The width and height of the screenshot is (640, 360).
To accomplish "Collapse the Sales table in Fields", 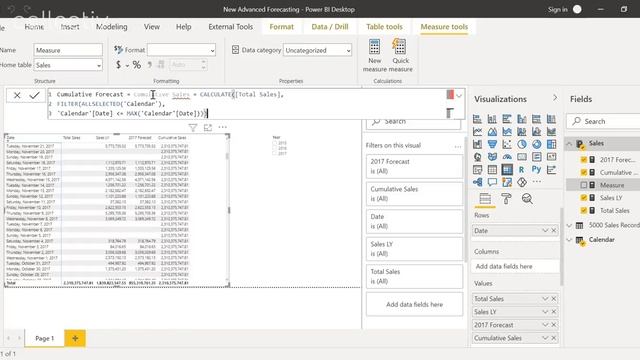I will pos(569,144).
